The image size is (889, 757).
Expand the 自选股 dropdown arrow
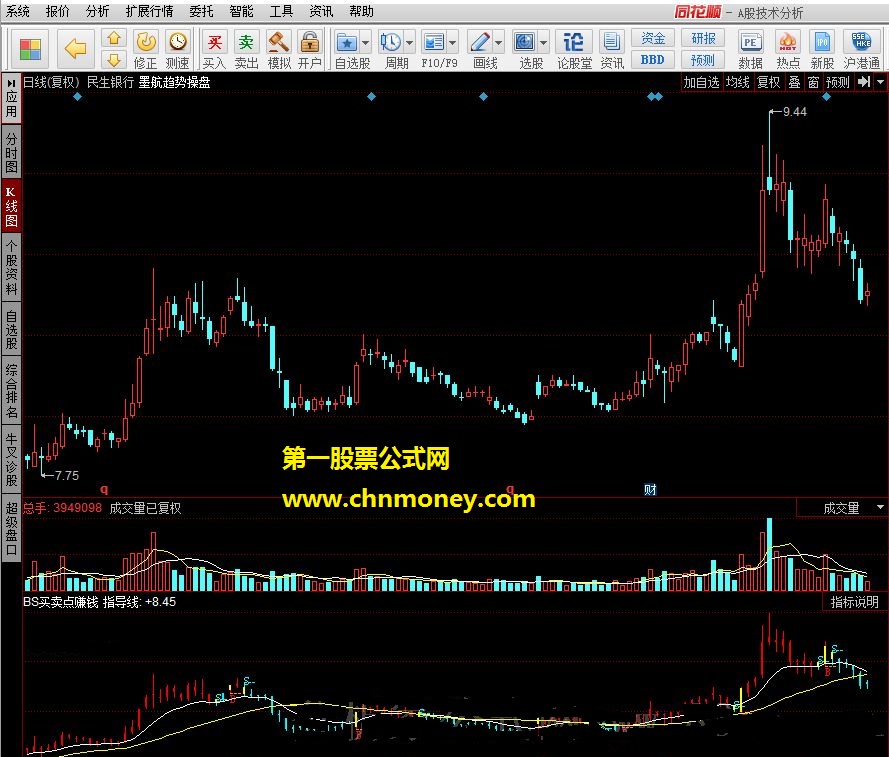click(x=365, y=43)
